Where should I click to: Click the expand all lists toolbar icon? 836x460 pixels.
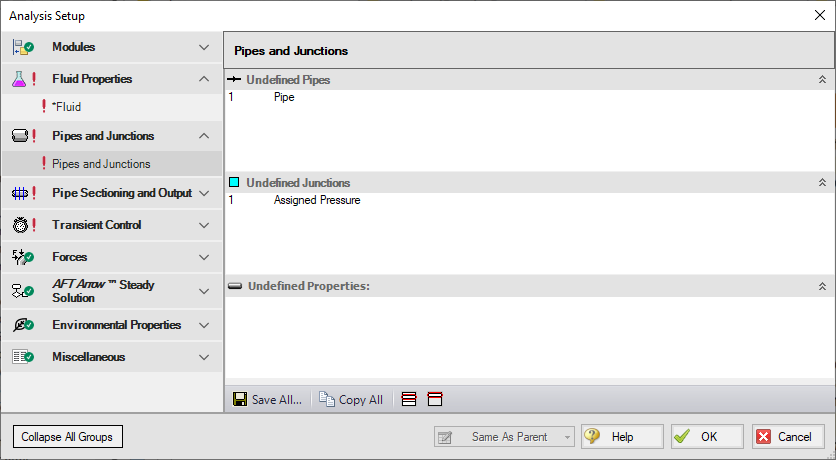coord(409,399)
